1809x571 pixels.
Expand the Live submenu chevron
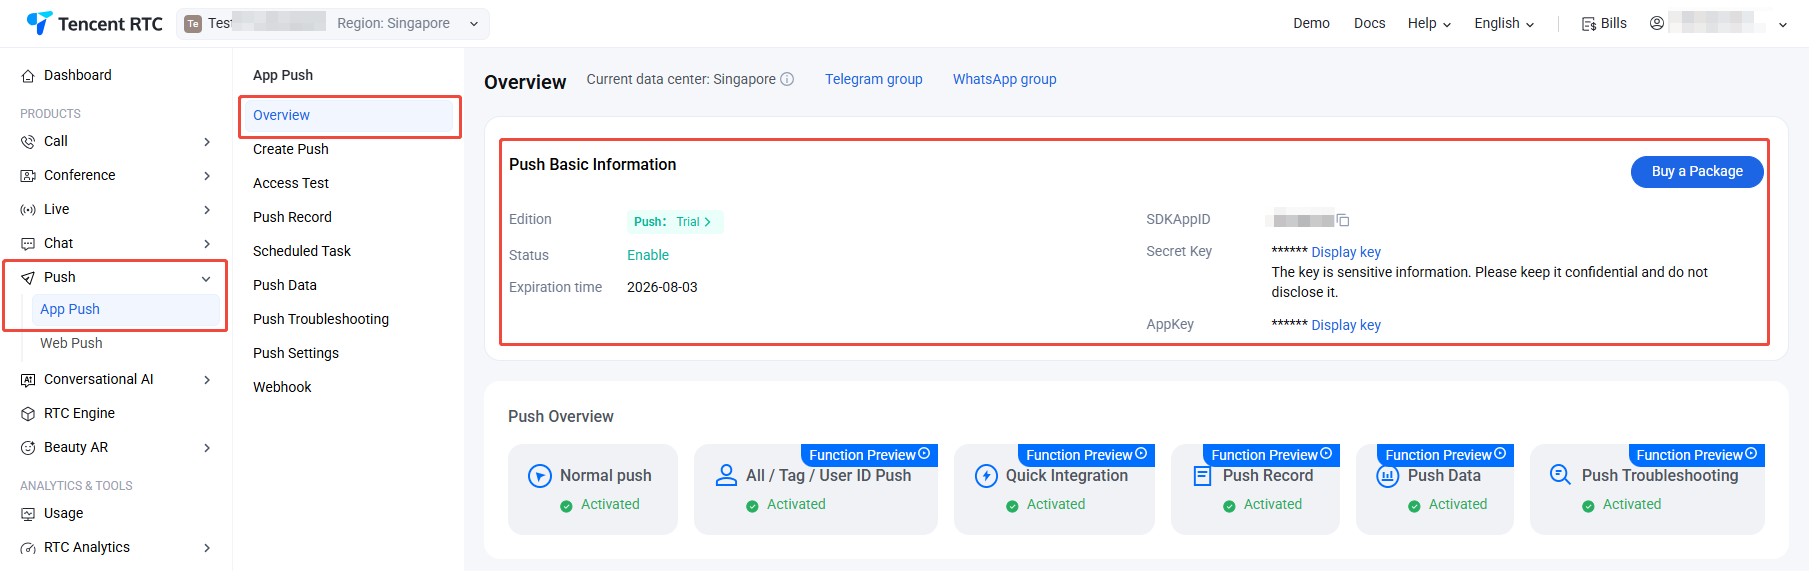[207, 210]
